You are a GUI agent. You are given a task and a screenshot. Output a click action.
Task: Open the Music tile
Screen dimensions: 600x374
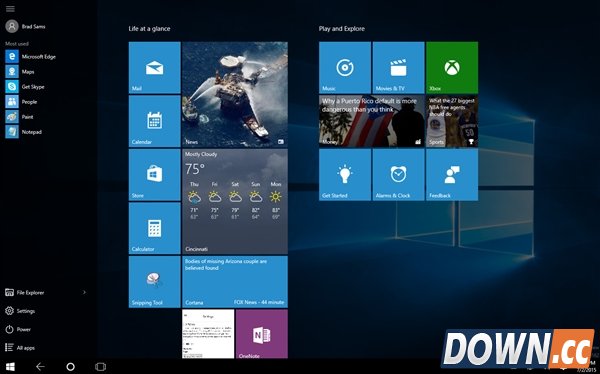point(345,67)
